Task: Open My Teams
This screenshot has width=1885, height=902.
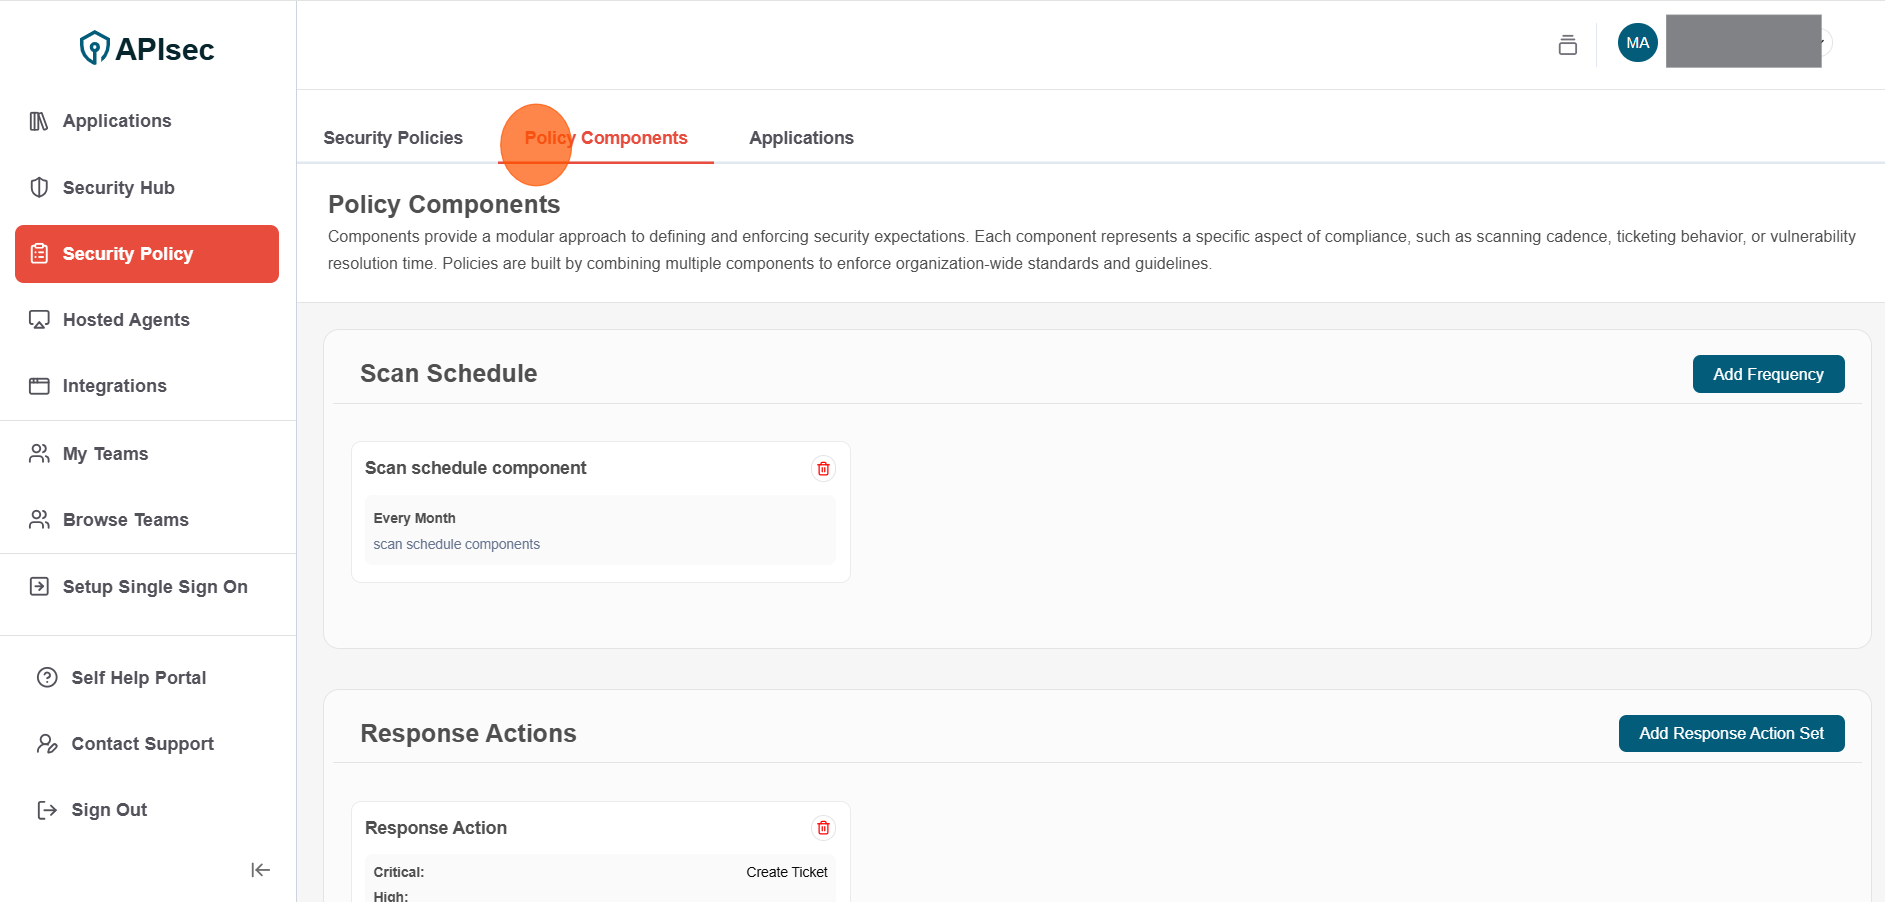Action: pos(105,454)
